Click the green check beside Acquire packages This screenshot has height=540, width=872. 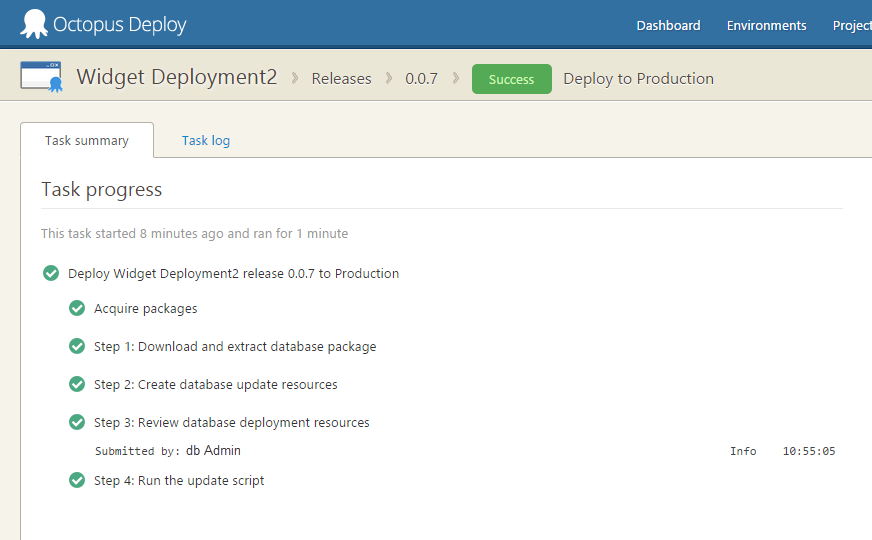[77, 308]
